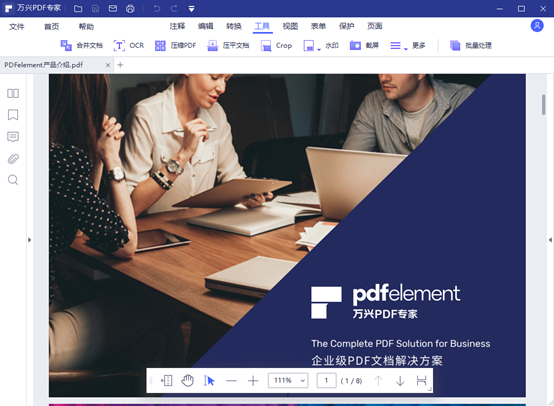The width and height of the screenshot is (554, 406).
Task: Redo the last action
Action: (x=174, y=8)
